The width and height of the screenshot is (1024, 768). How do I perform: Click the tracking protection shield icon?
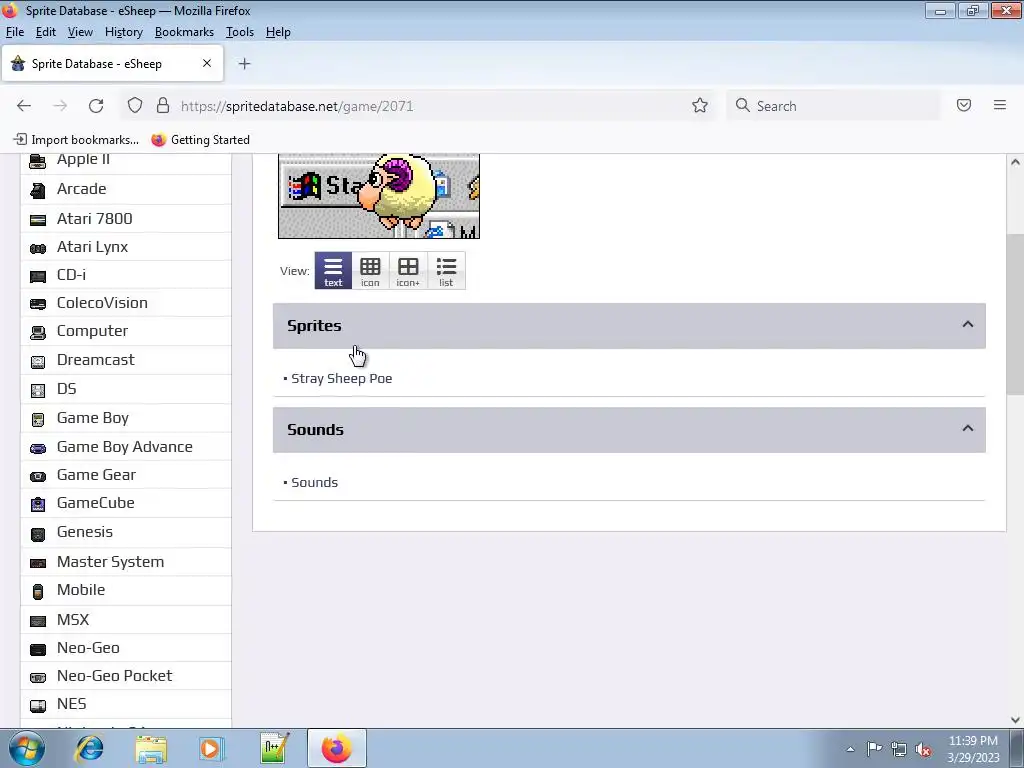[x=135, y=106]
